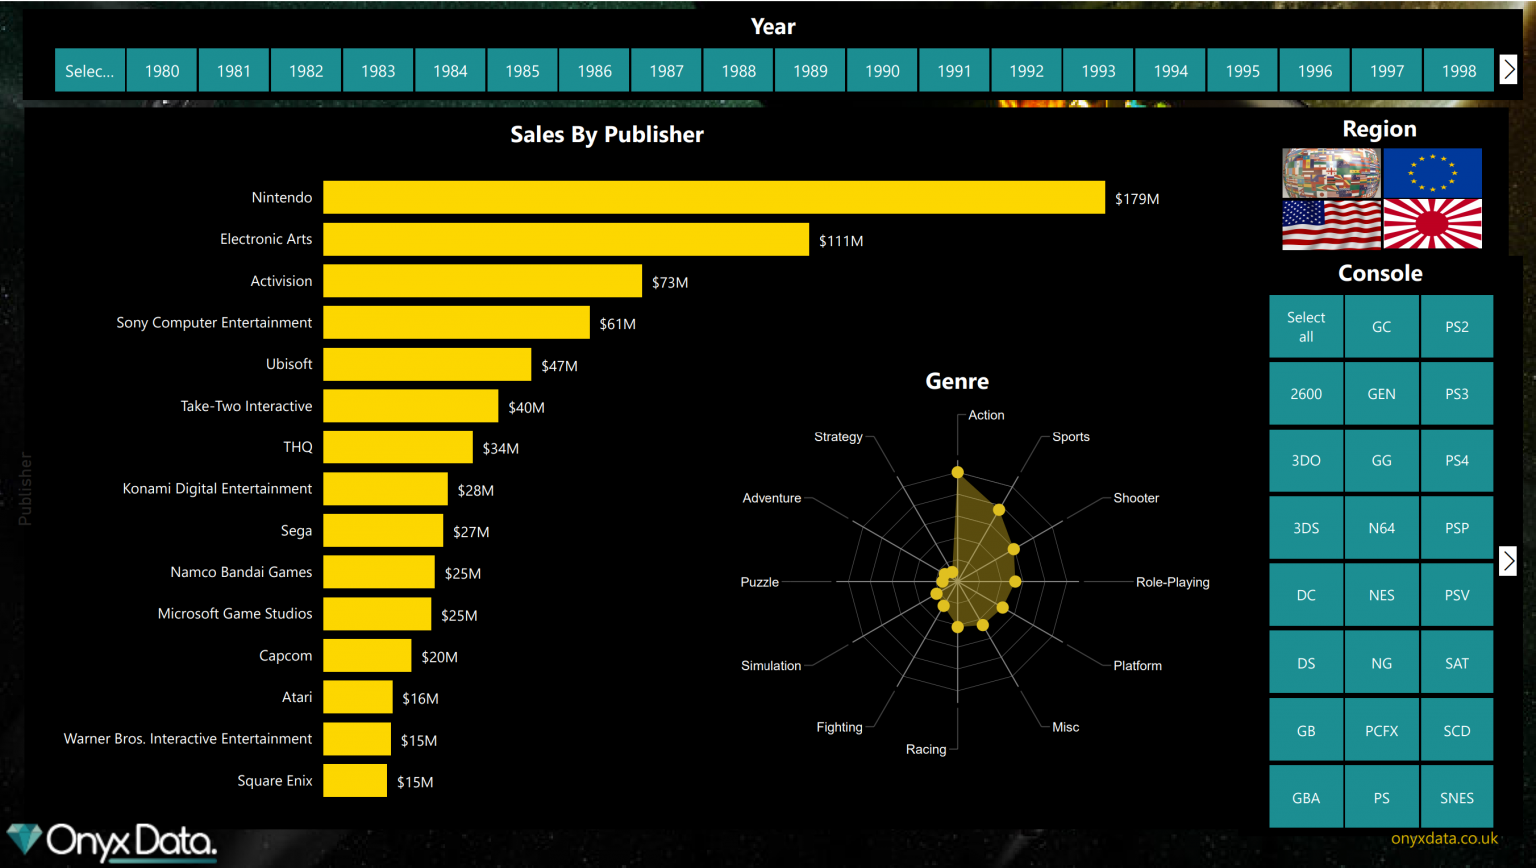This screenshot has height=868, width=1536.
Task: Filter consoles by N64
Action: tap(1381, 527)
